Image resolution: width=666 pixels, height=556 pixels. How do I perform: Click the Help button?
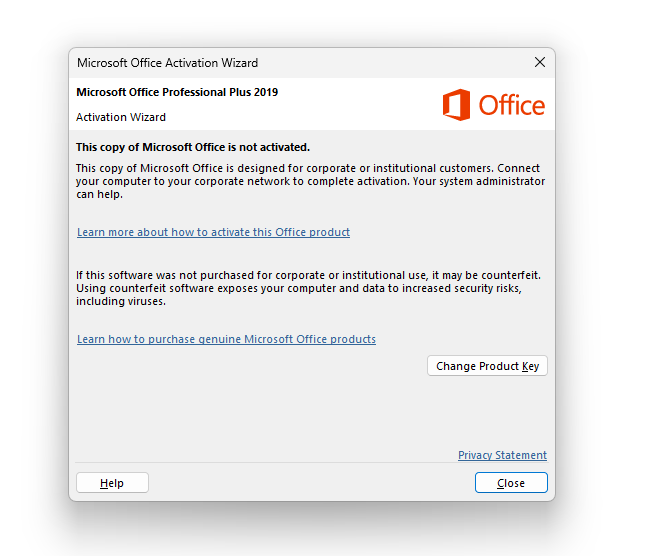[x=112, y=483]
